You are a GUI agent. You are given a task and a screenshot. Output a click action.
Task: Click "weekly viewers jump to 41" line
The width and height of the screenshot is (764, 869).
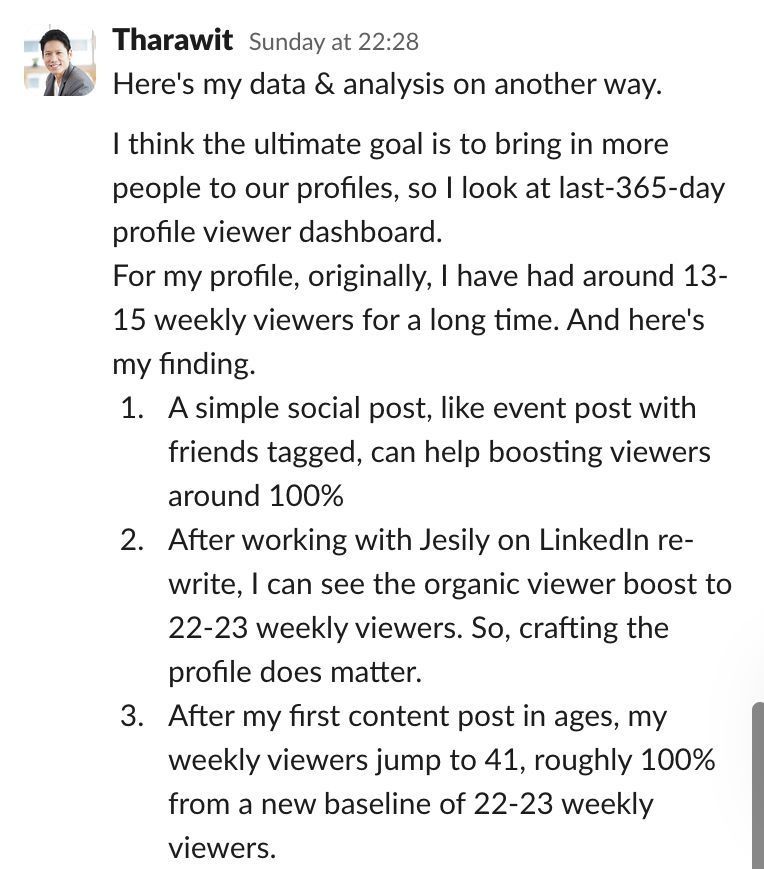pyautogui.click(x=442, y=760)
